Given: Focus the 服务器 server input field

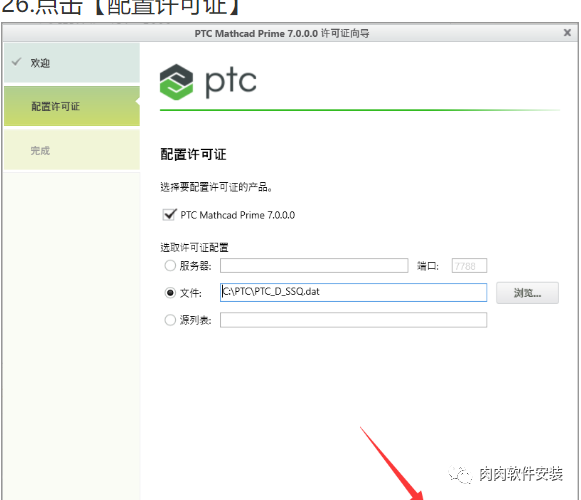Looking at the screenshot, I should point(314,265).
